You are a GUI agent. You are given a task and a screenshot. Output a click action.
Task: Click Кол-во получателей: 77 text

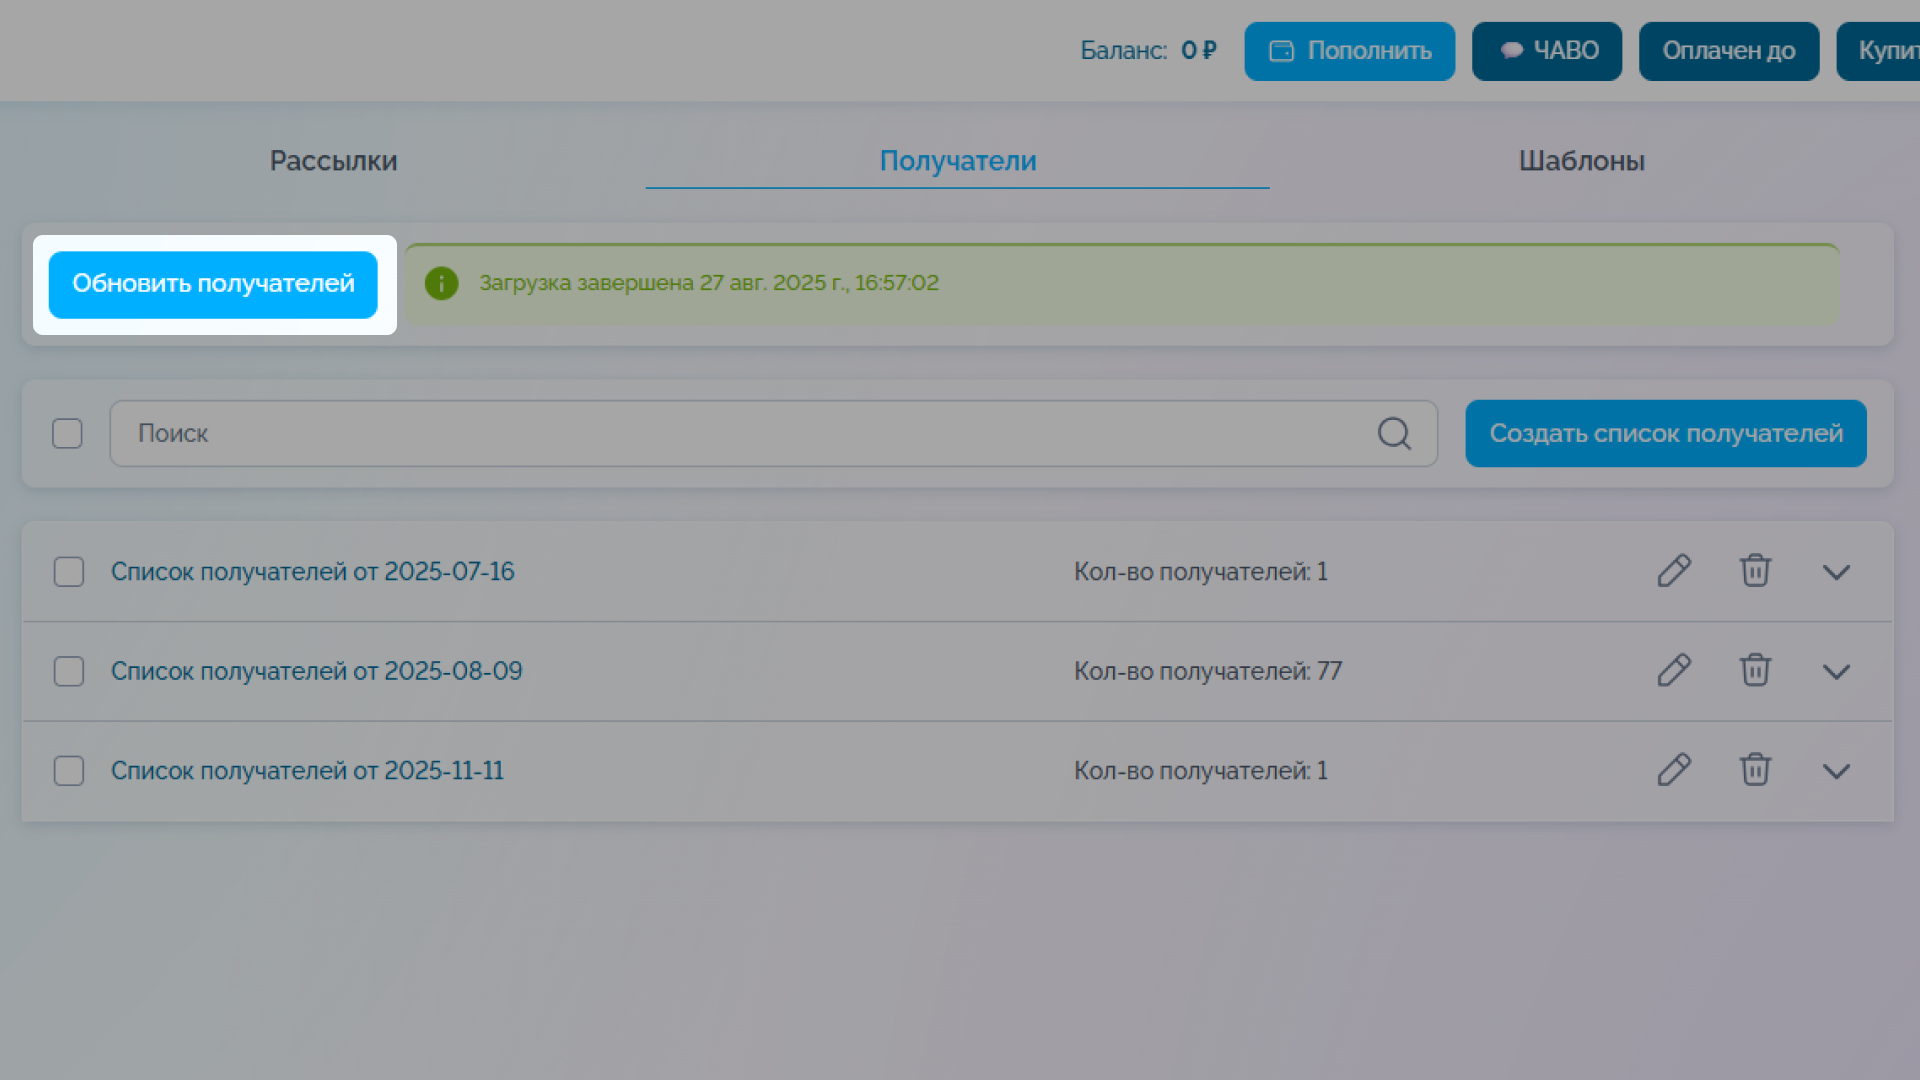pos(1207,671)
